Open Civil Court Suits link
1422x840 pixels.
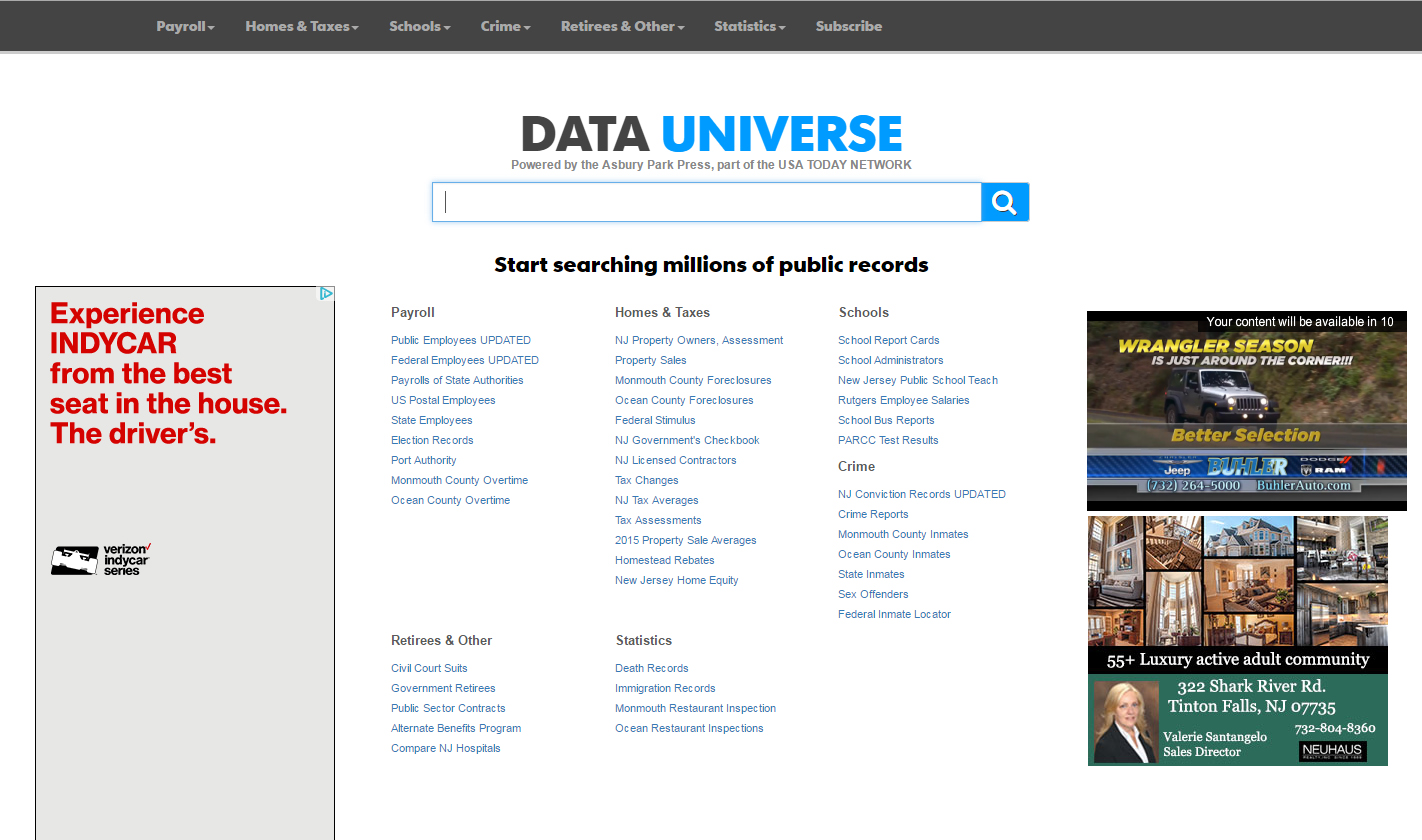[x=429, y=668]
